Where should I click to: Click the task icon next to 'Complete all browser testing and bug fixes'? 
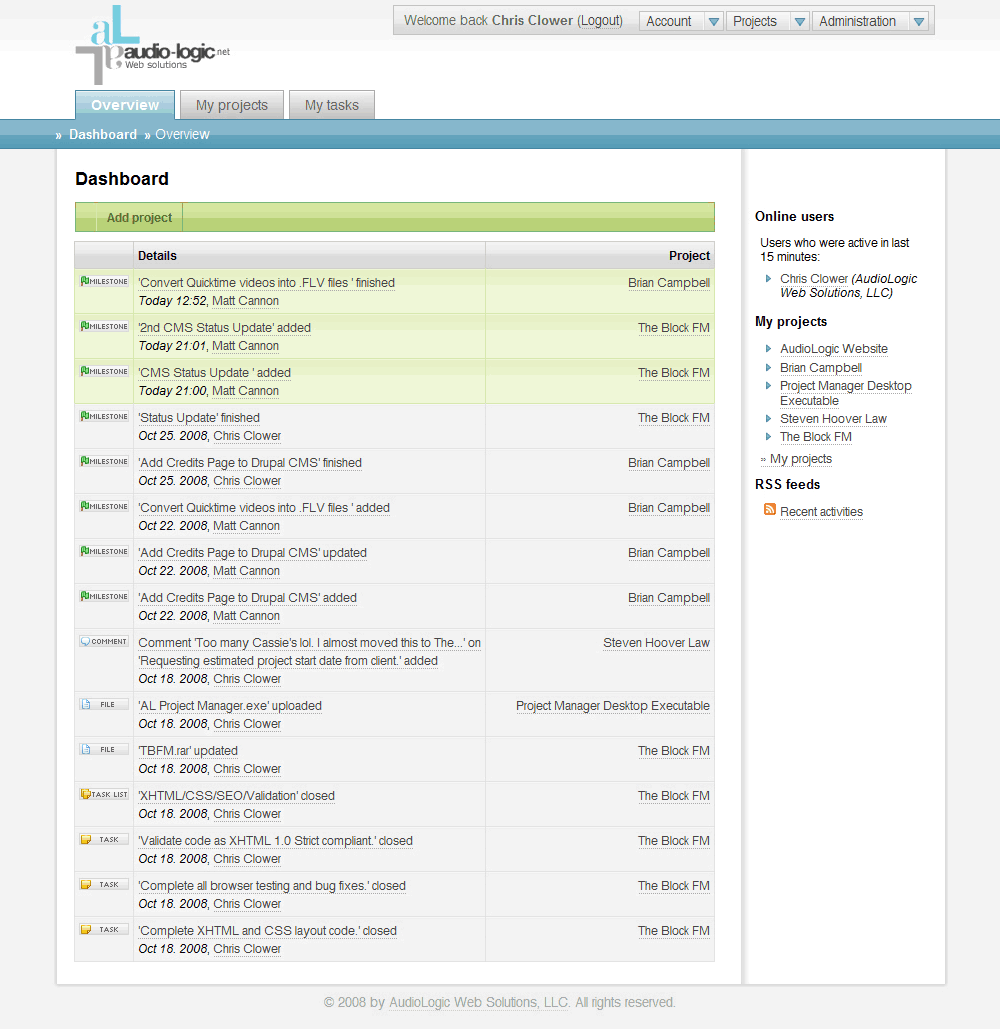pos(103,884)
